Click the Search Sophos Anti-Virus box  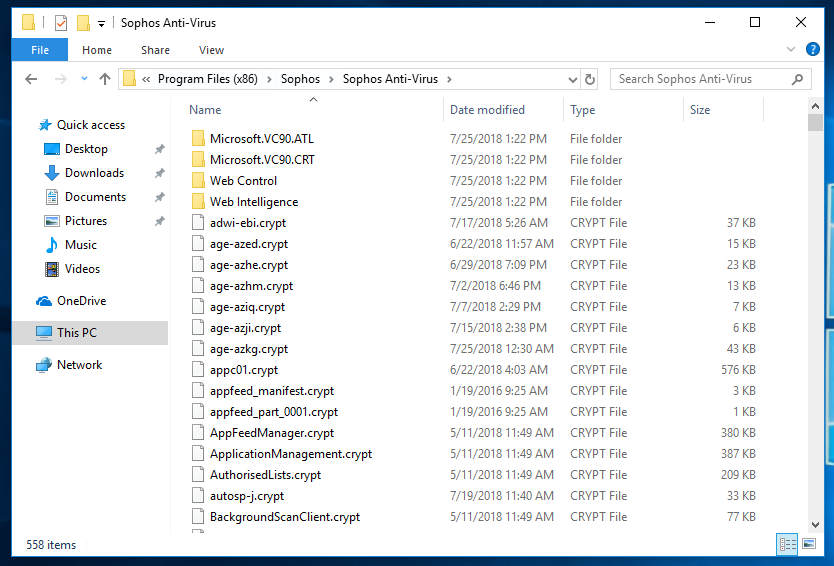click(x=700, y=79)
